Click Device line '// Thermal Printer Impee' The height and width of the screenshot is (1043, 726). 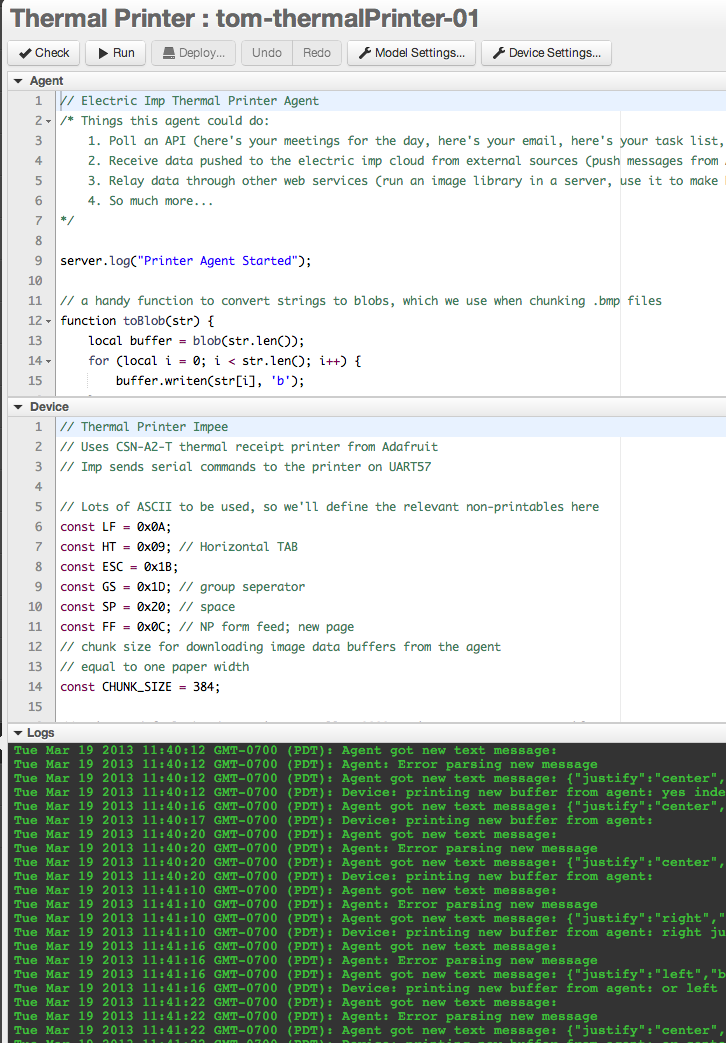tap(144, 427)
